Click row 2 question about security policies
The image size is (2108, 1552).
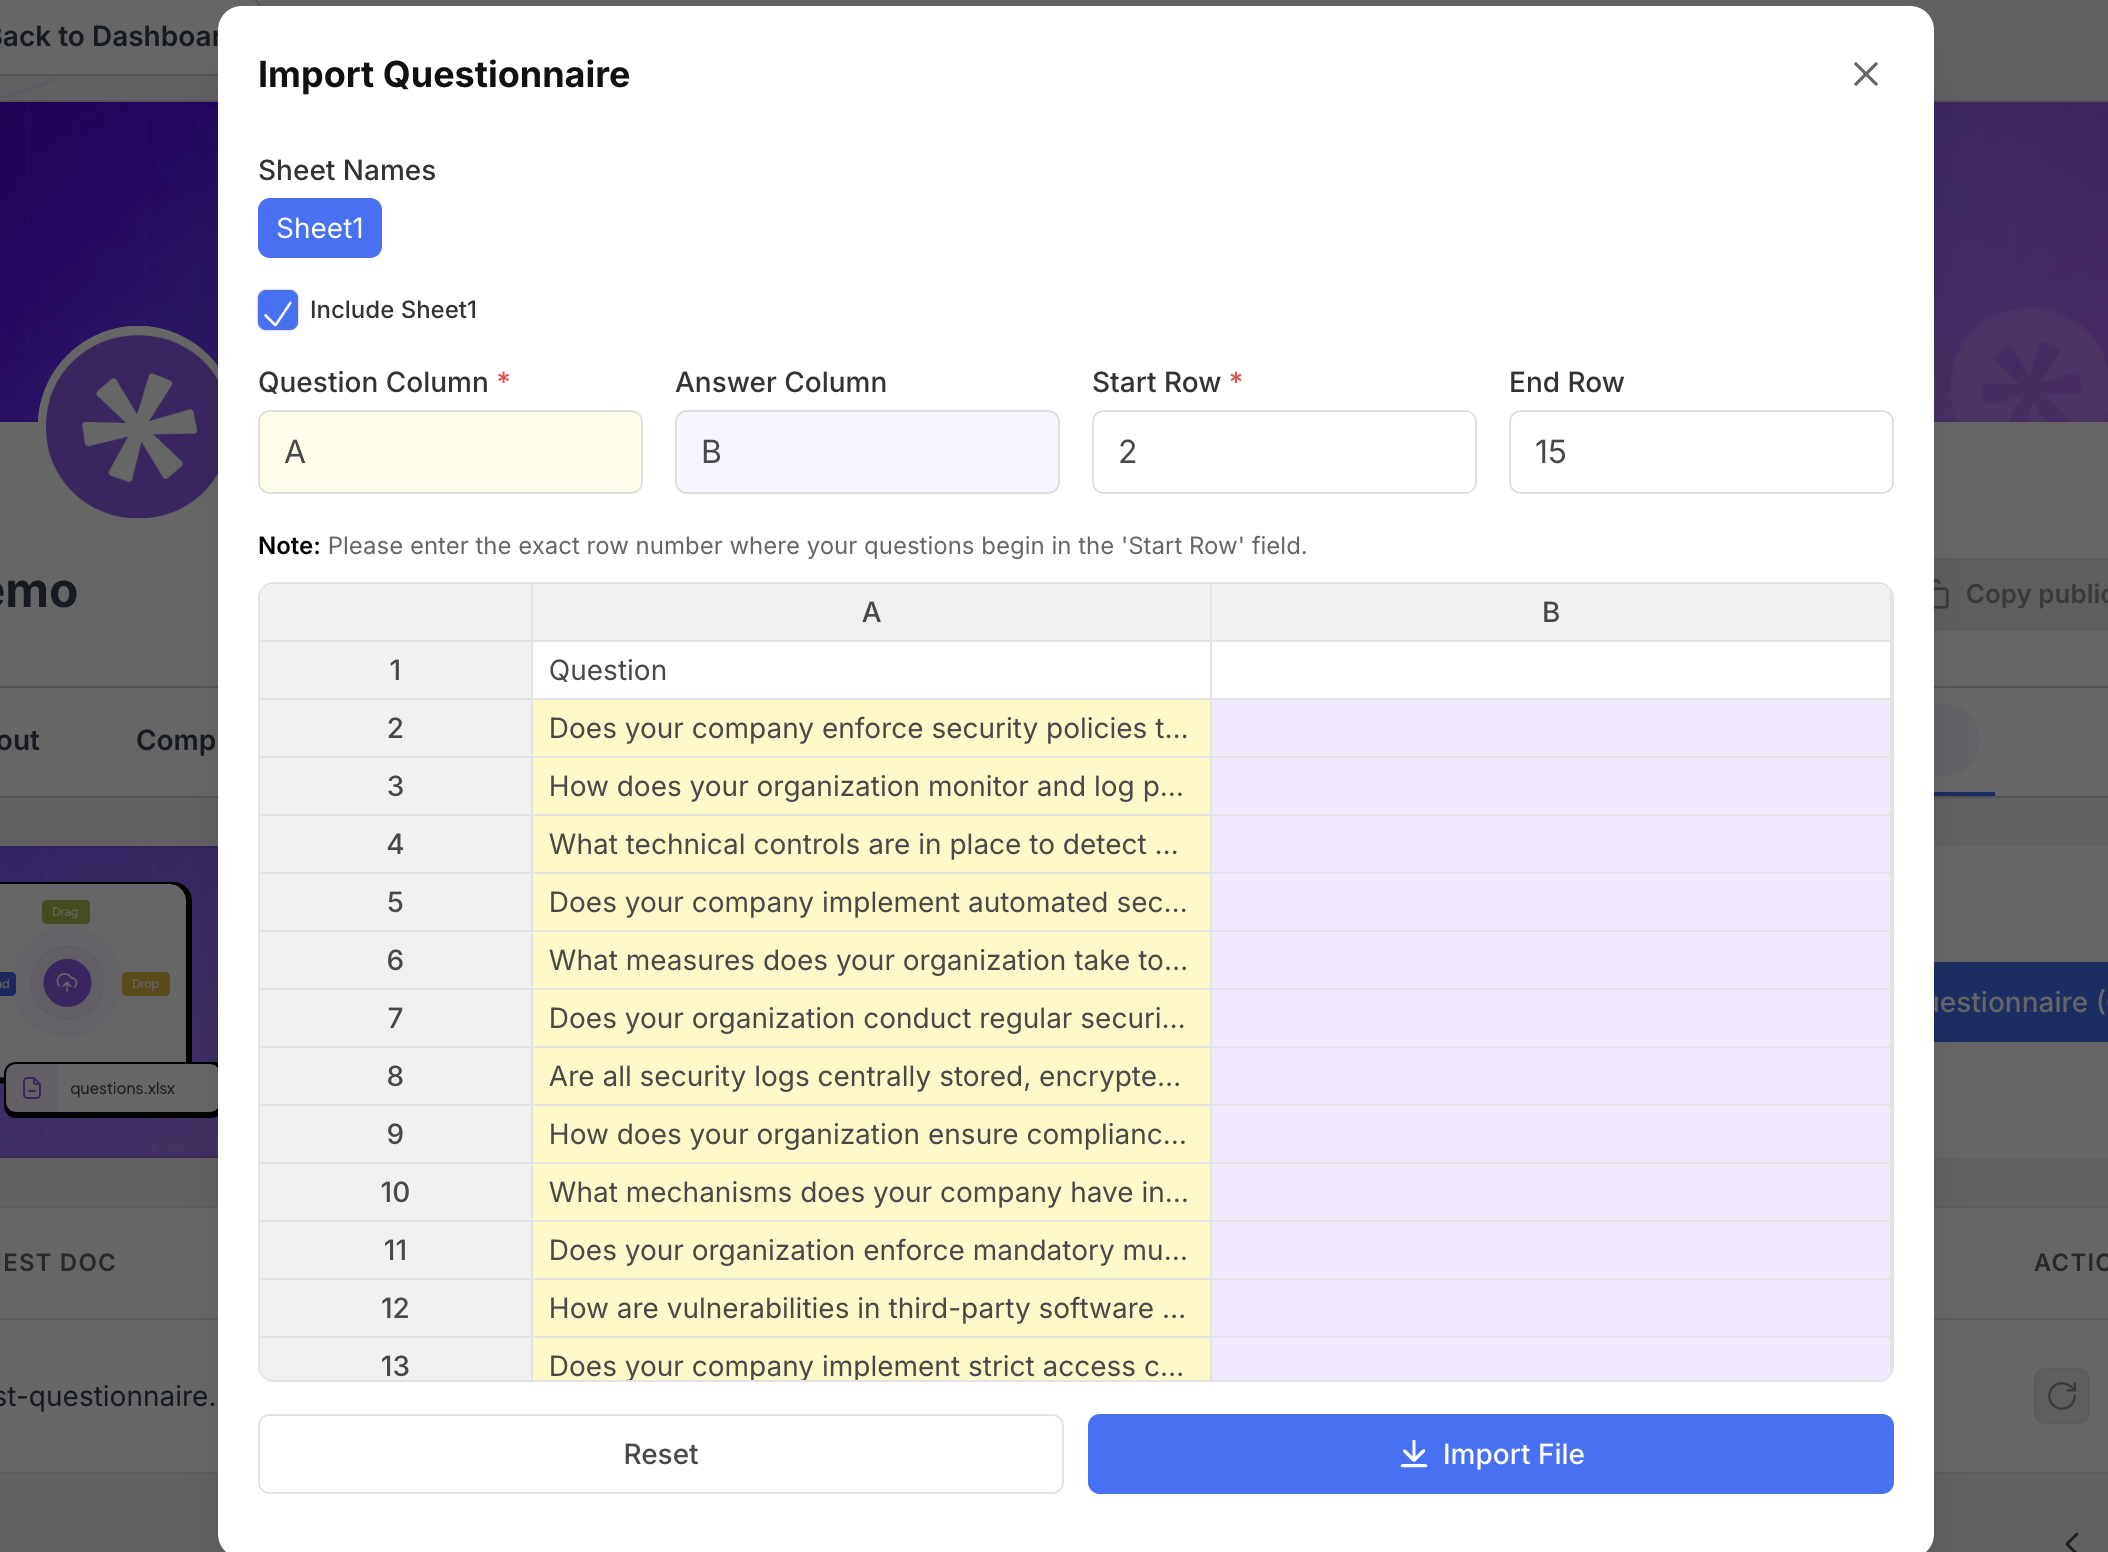pos(868,728)
